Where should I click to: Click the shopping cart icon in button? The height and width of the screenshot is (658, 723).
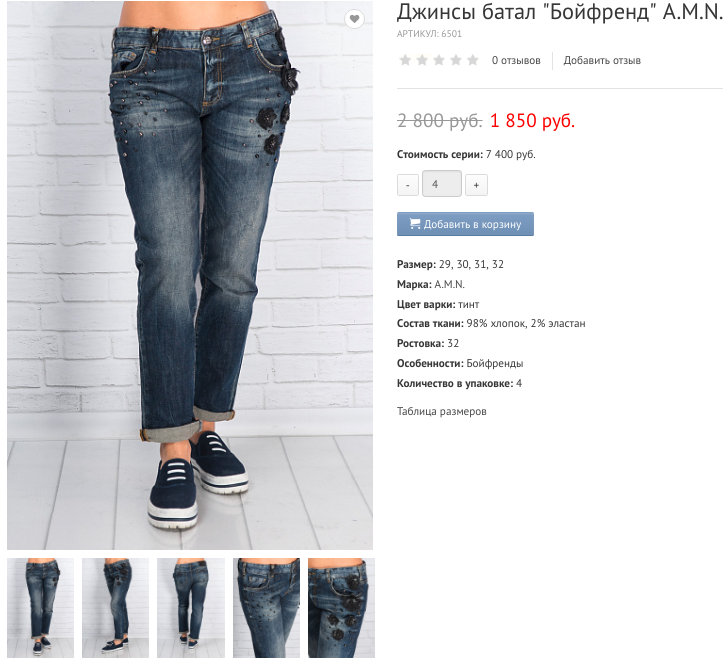(415, 224)
